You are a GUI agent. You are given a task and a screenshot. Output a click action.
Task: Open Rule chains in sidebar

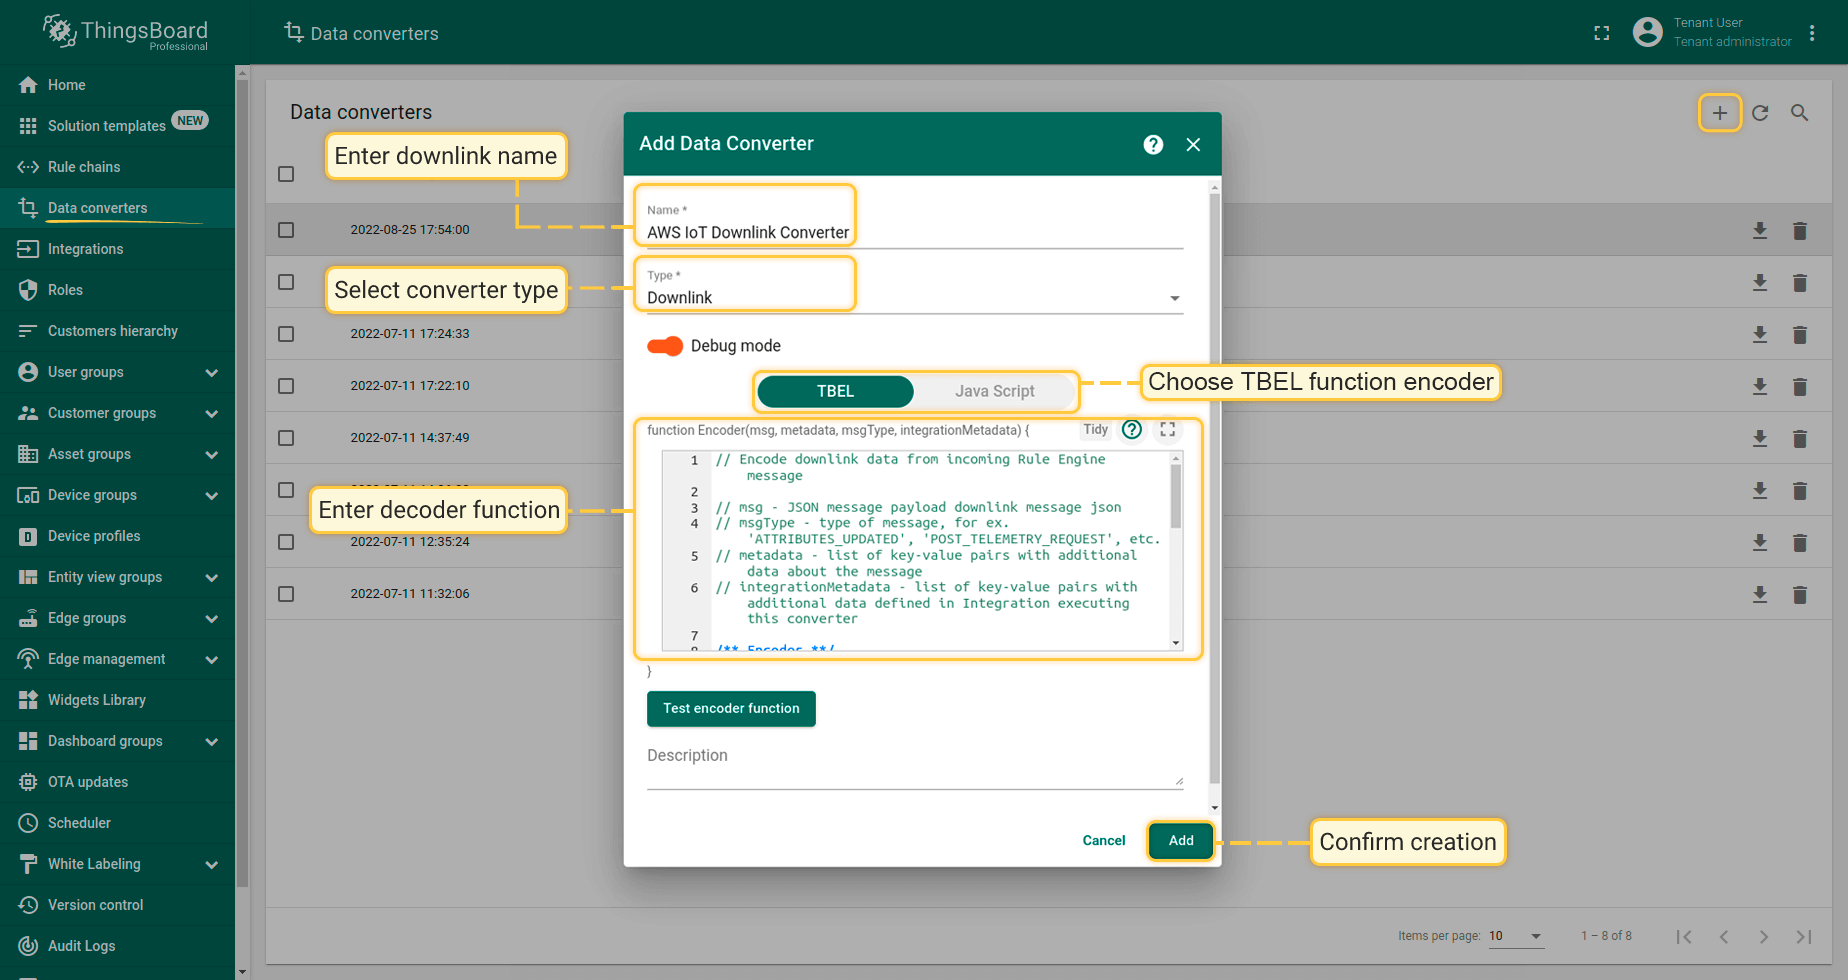[84, 167]
